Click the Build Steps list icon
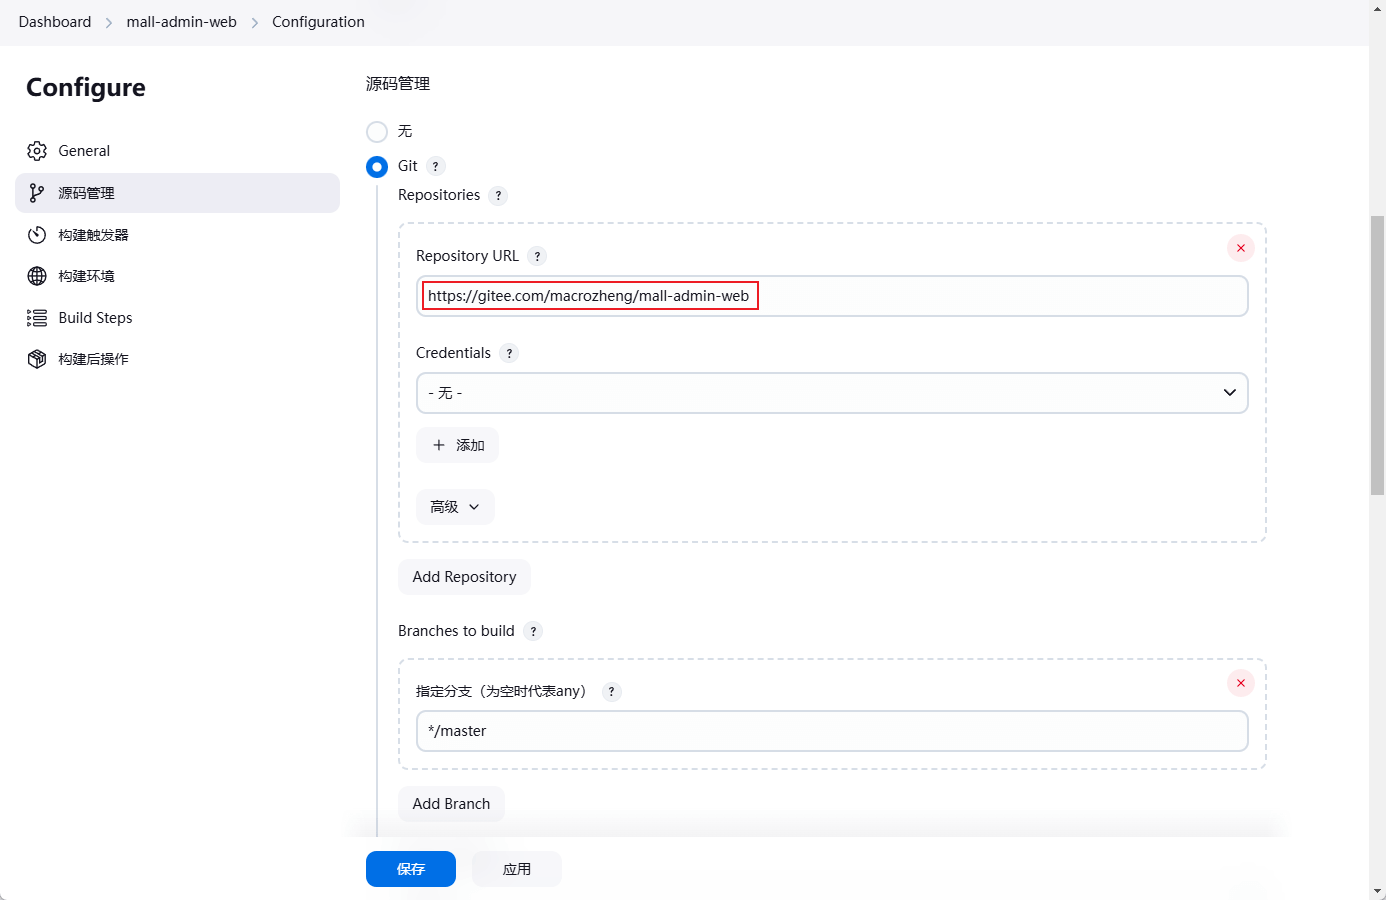 37,318
